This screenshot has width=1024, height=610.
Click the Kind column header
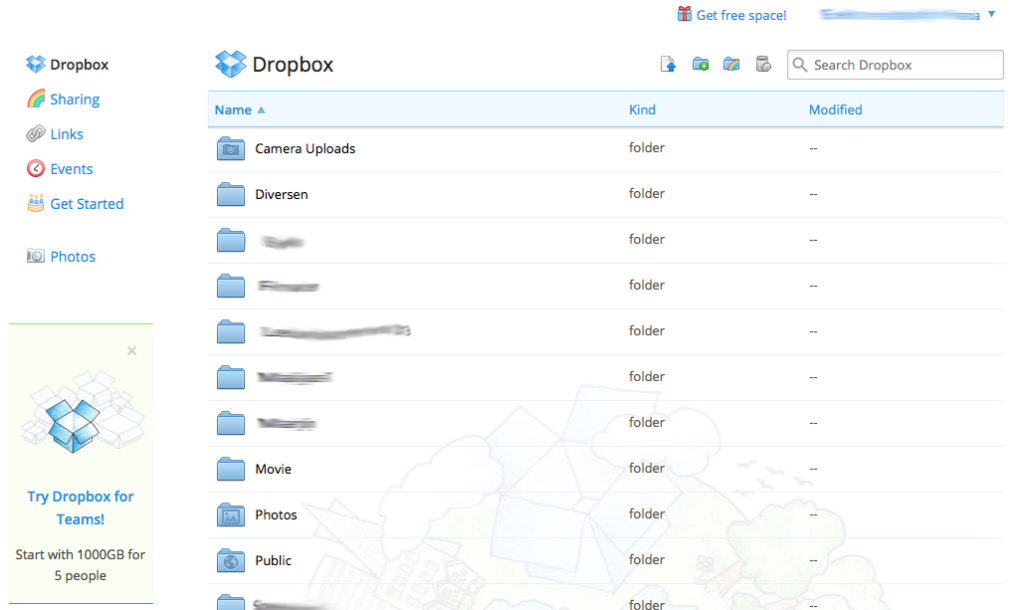642,109
